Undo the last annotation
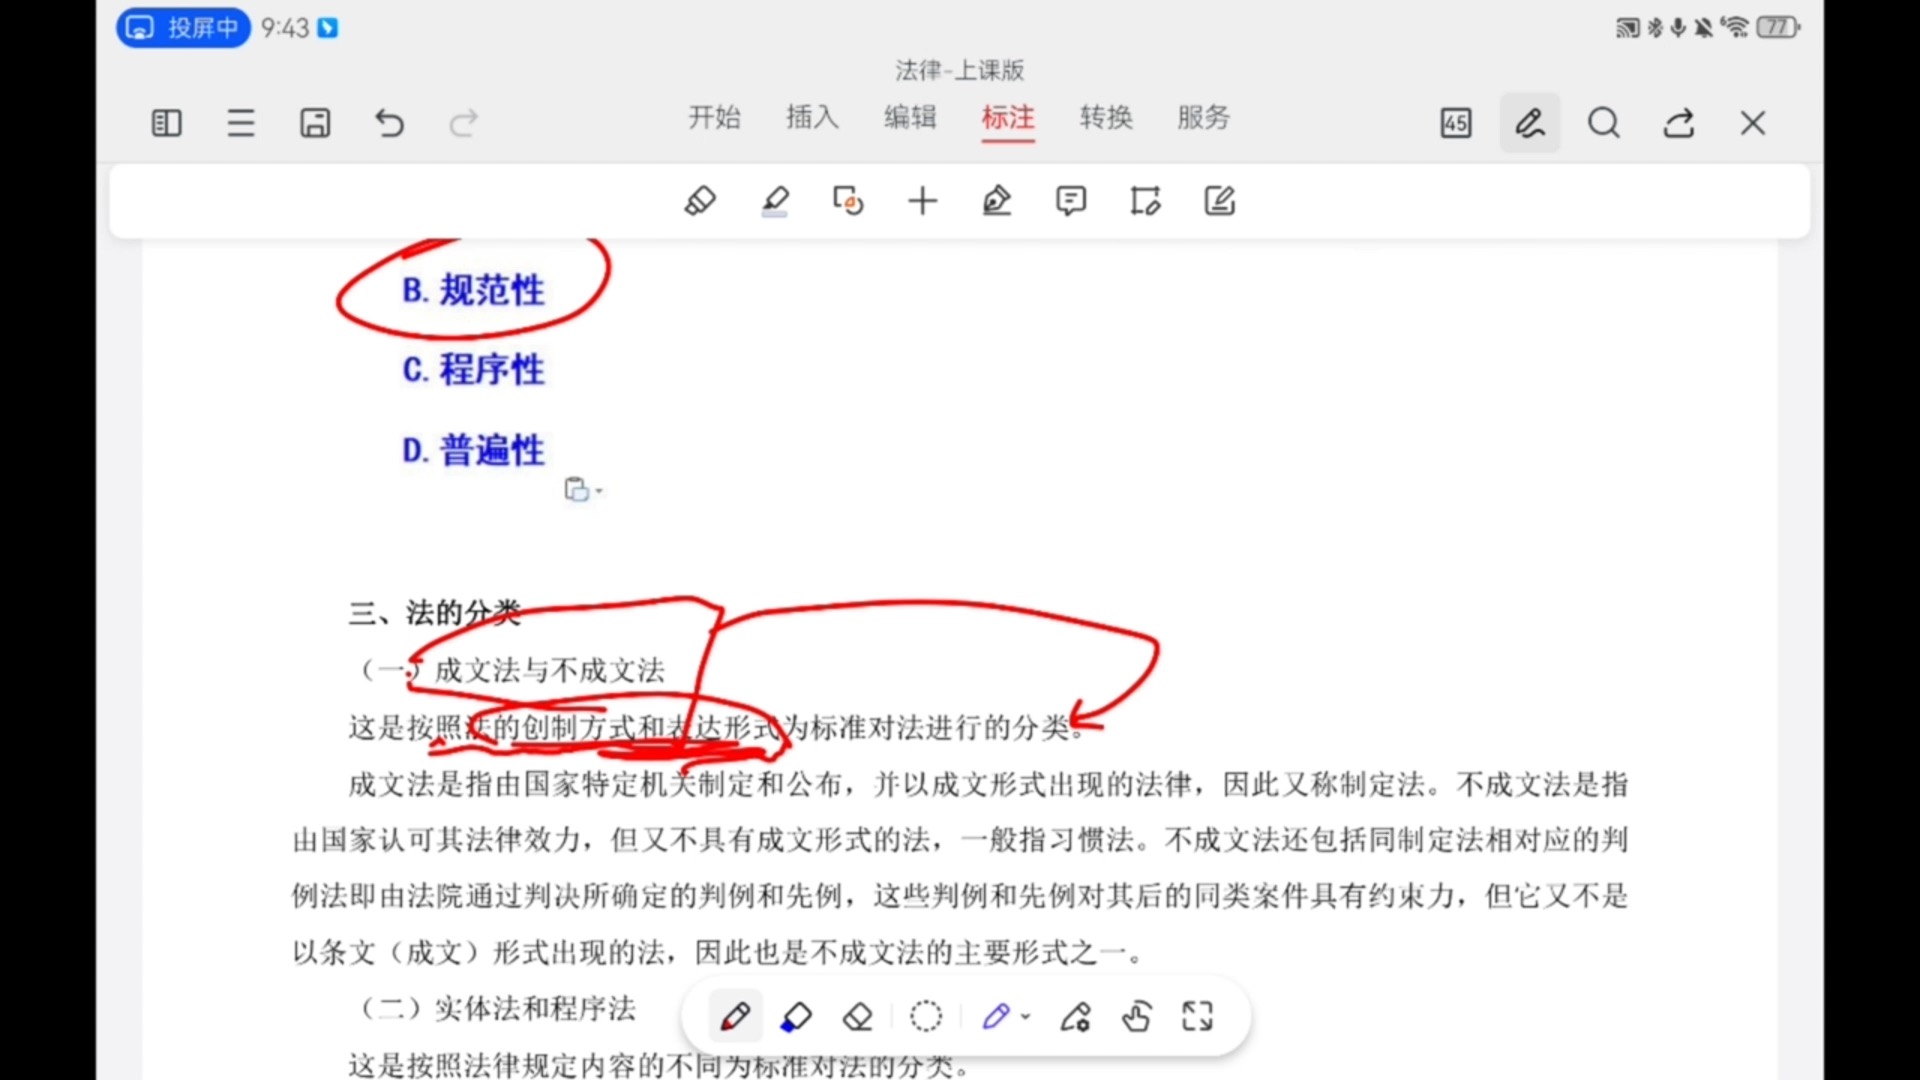The width and height of the screenshot is (1920, 1080). (x=389, y=122)
